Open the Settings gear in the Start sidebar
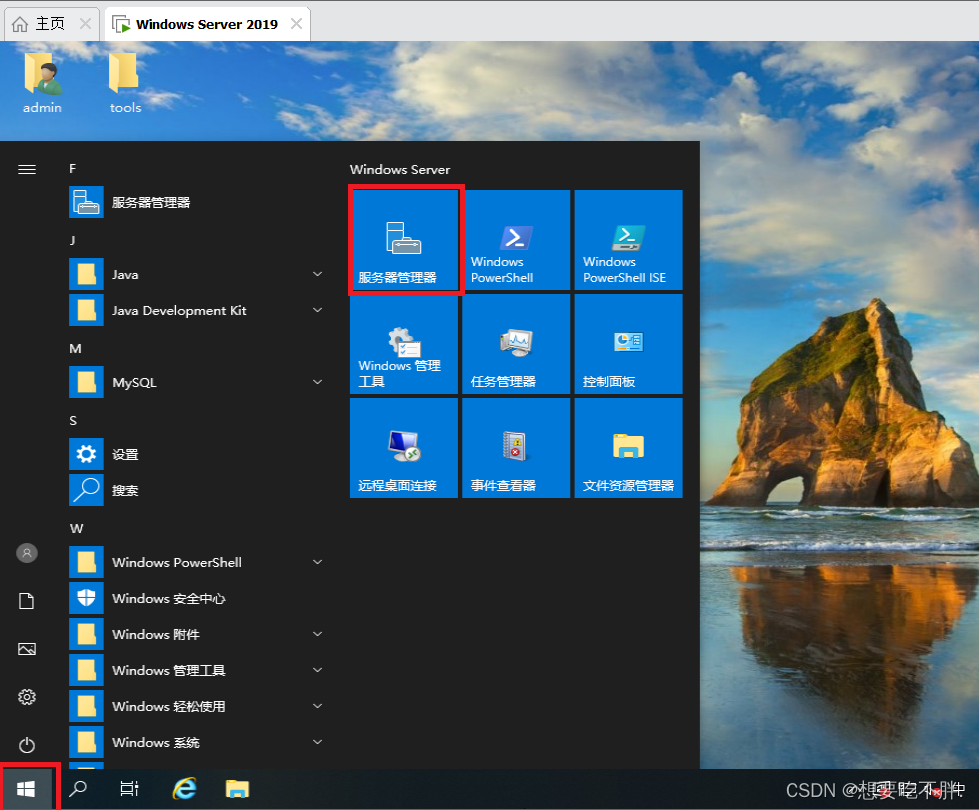 tap(27, 697)
